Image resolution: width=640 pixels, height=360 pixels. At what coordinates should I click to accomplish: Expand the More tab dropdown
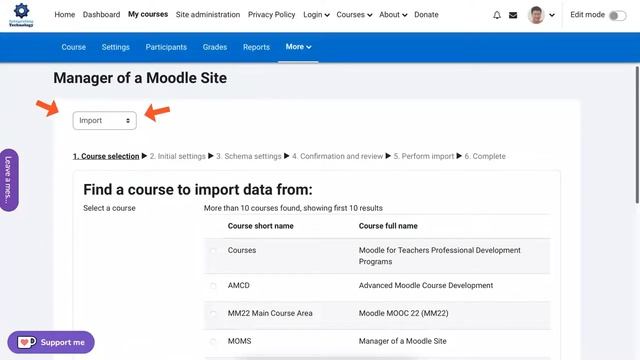pos(298,47)
